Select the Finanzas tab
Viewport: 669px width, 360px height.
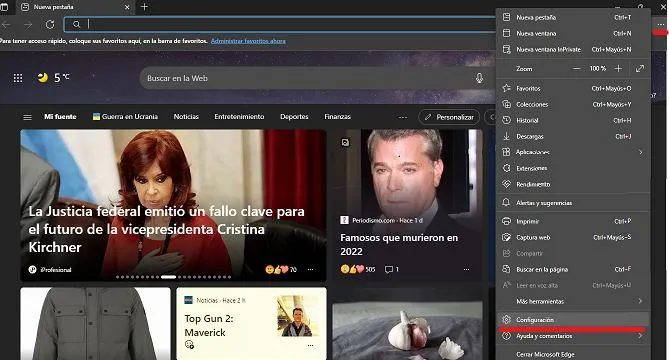337,116
